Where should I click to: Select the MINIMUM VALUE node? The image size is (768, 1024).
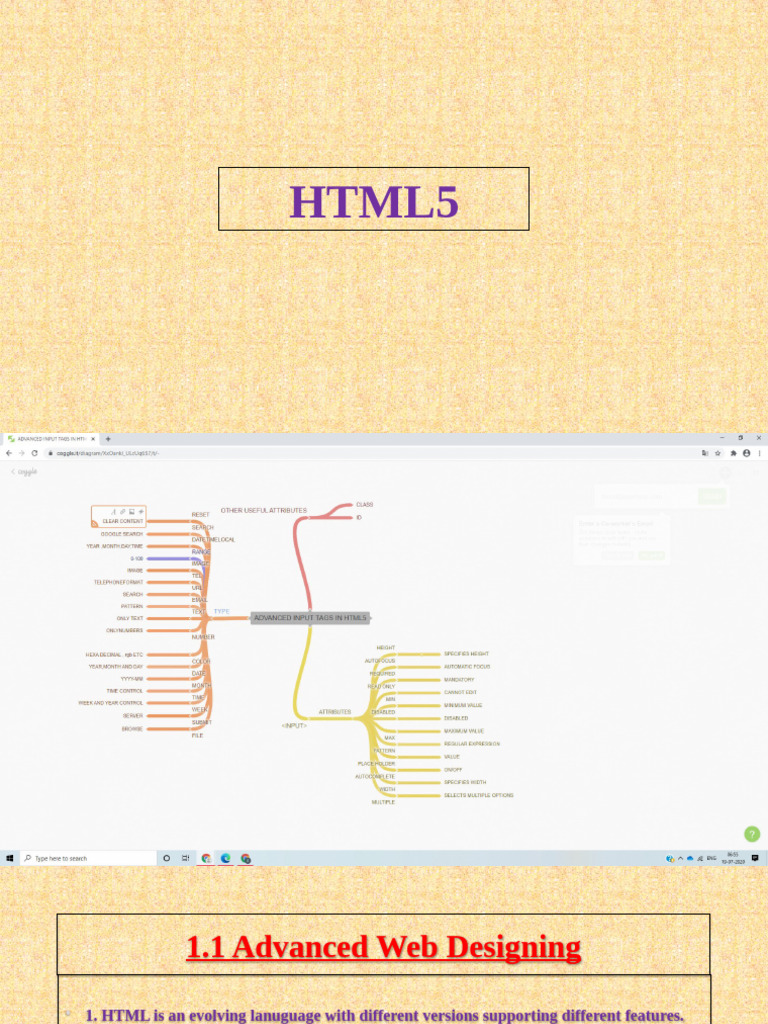tap(463, 705)
